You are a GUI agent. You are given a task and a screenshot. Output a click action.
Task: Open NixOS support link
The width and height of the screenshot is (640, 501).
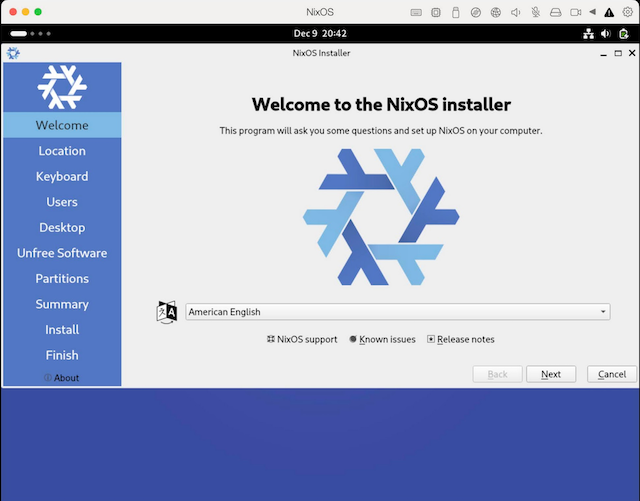click(x=302, y=339)
